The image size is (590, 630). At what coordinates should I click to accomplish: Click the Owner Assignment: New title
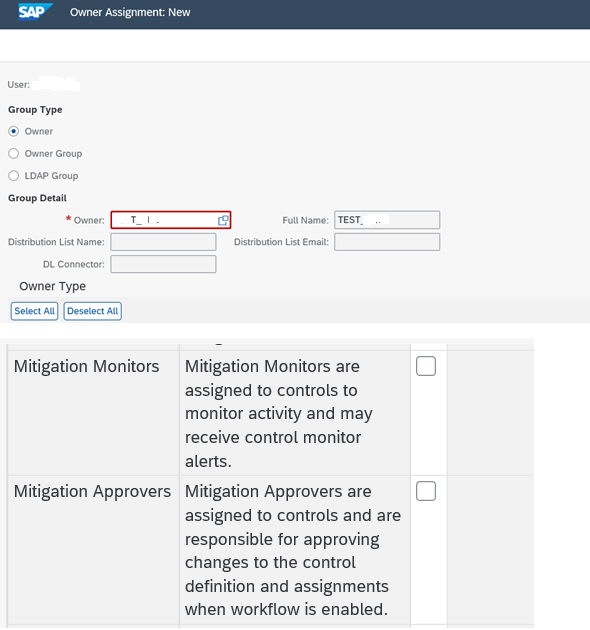pos(130,12)
